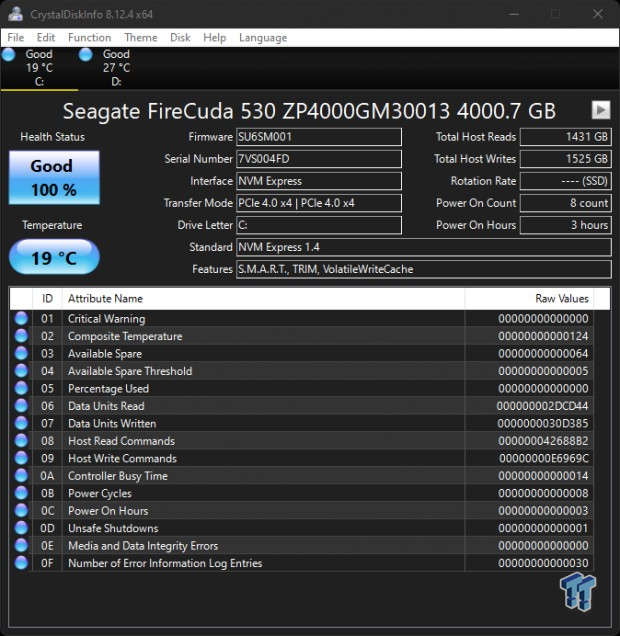Viewport: 620px width, 636px height.
Task: Select the D: drive tab
Action: coord(116,68)
